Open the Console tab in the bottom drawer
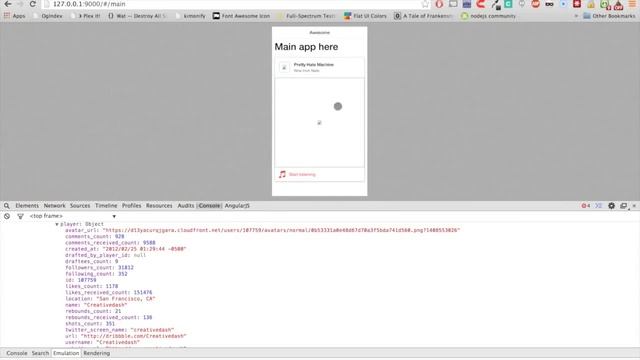The width and height of the screenshot is (640, 360). (x=17, y=353)
